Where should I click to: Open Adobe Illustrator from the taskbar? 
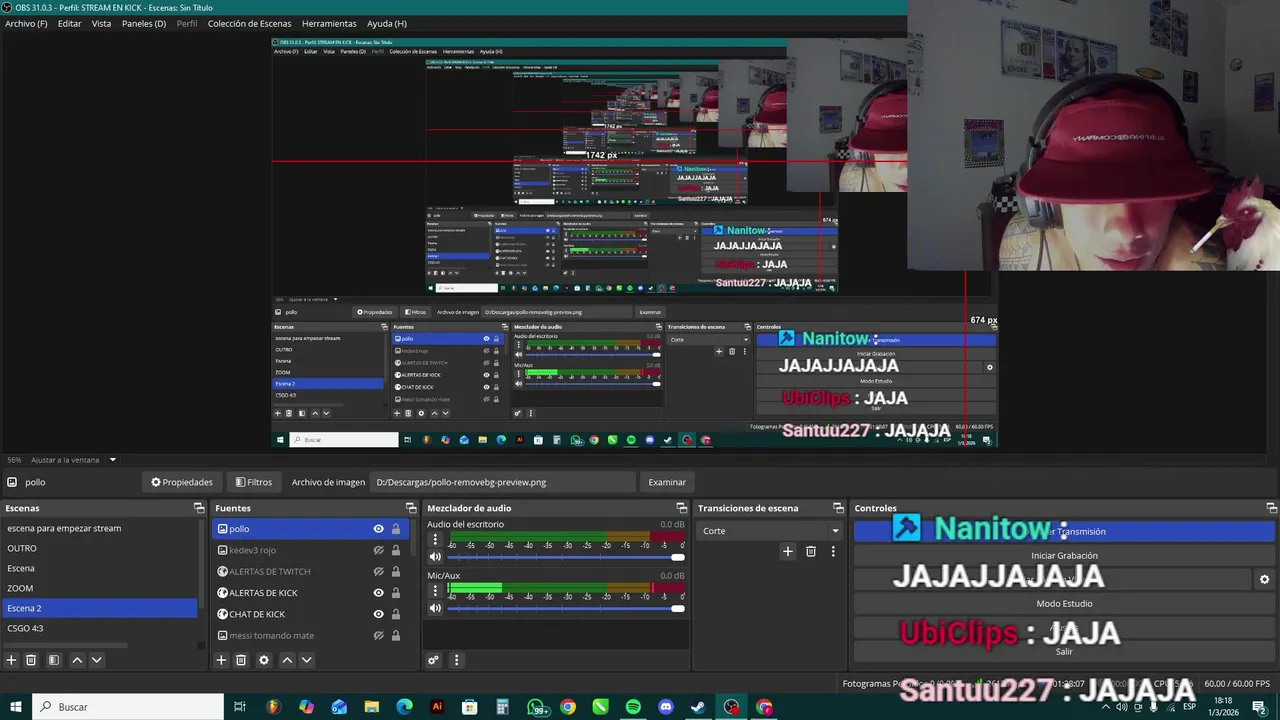click(x=437, y=707)
